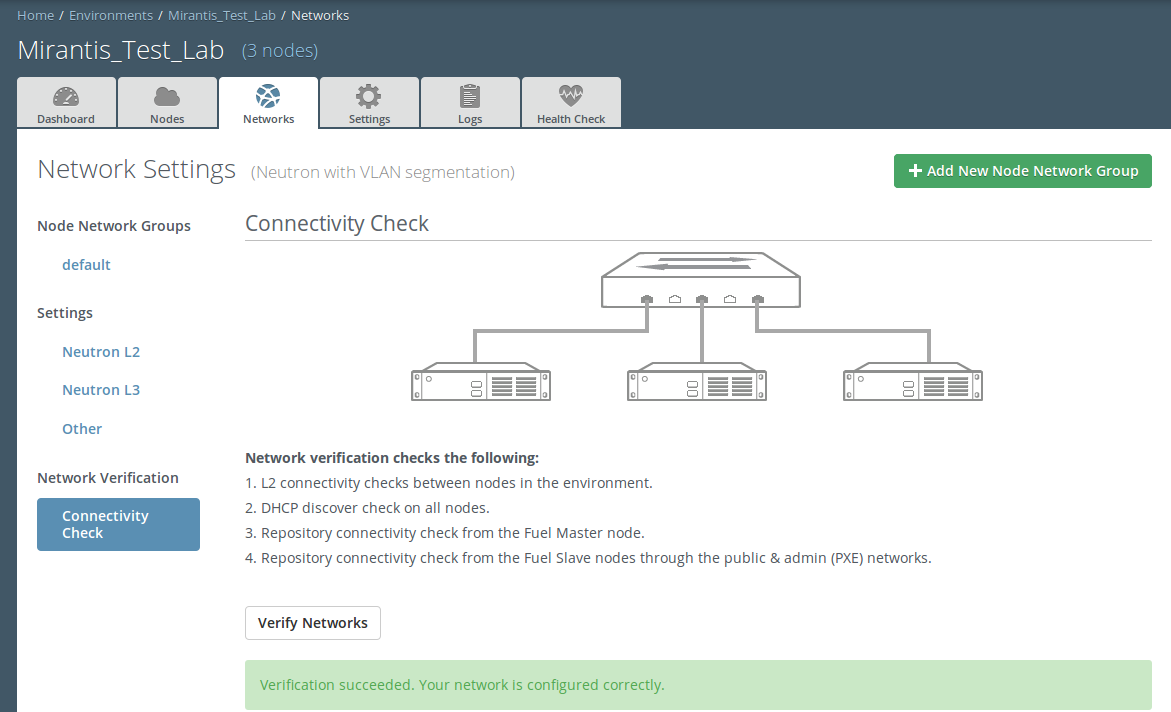Image resolution: width=1171 pixels, height=712 pixels.
Task: Click the Dashboard gauge icon
Action: (66, 97)
